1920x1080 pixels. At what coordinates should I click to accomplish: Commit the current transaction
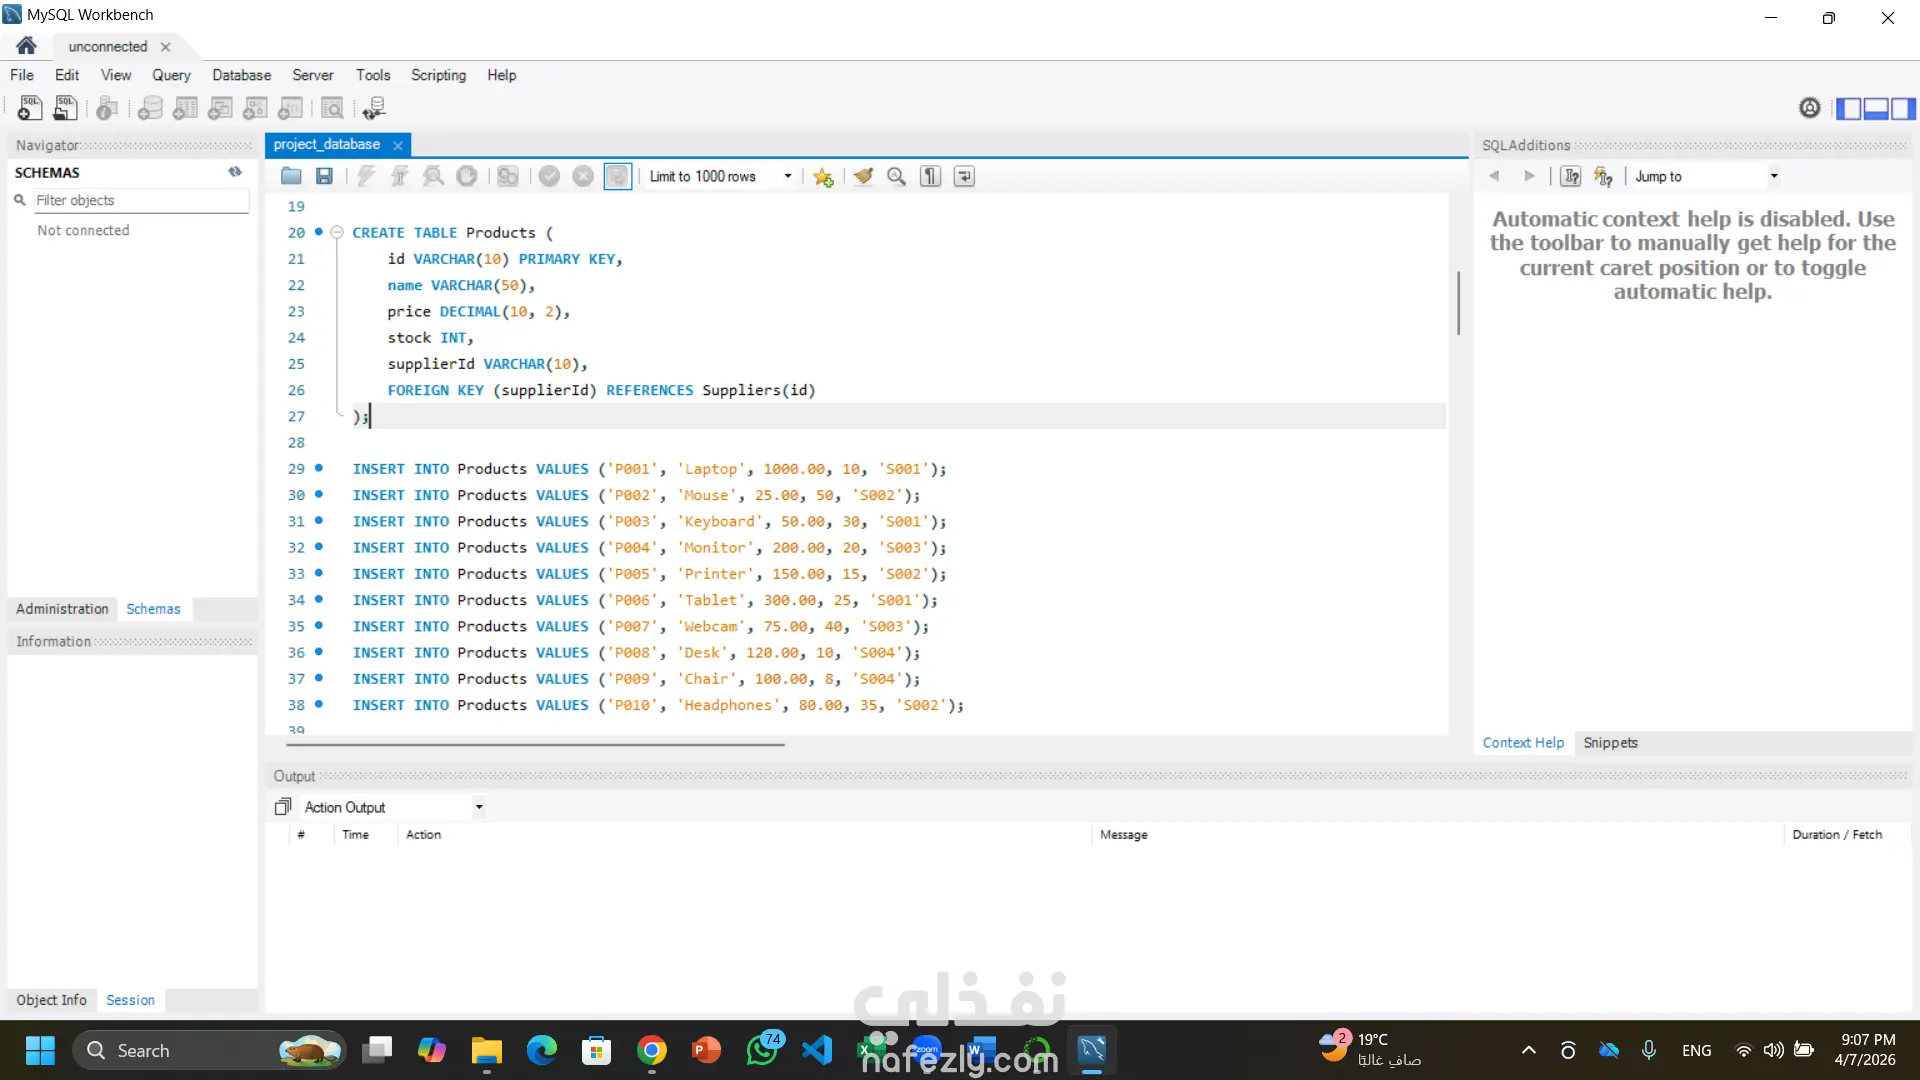(549, 177)
